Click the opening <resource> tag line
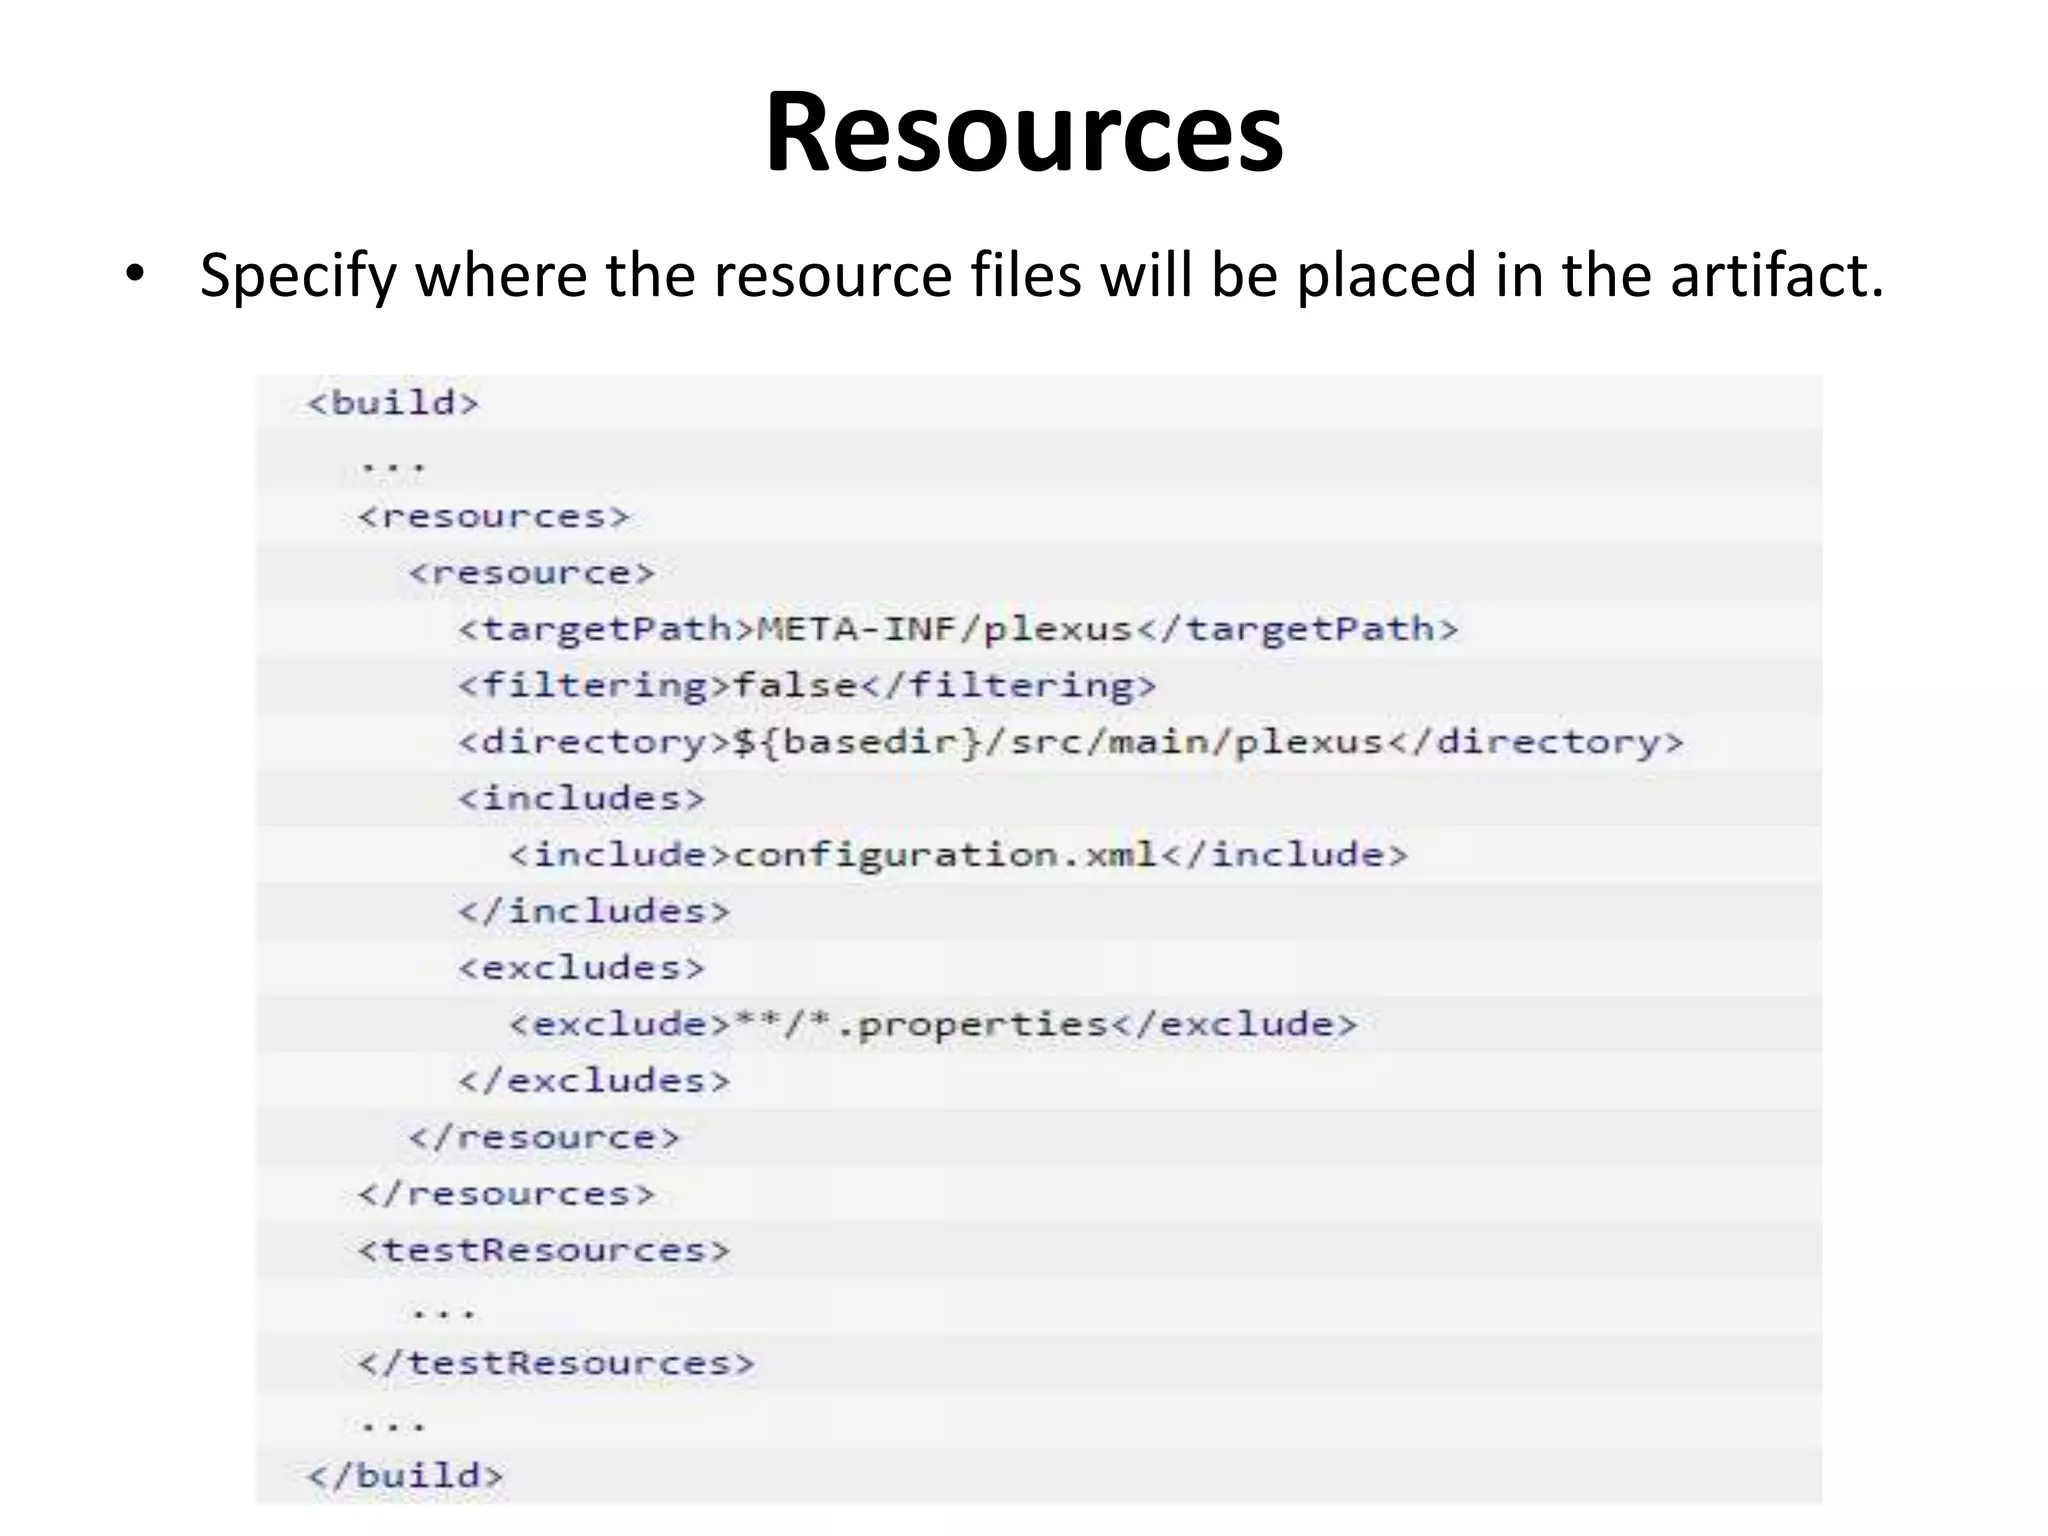This screenshot has width=2048, height=1536. point(532,573)
